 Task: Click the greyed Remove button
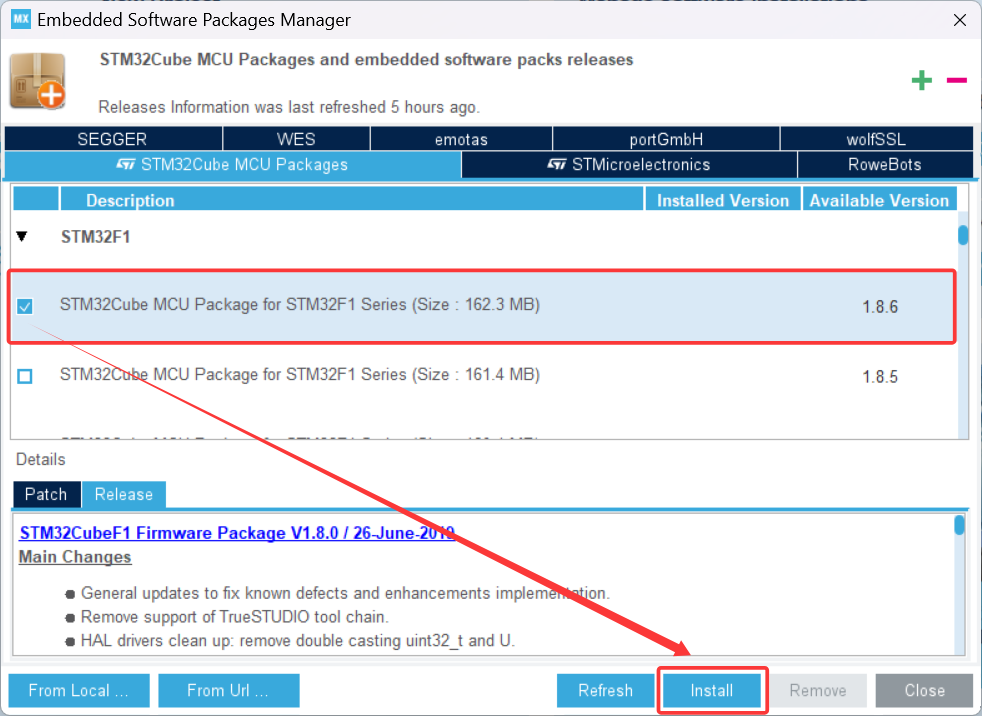(x=818, y=690)
